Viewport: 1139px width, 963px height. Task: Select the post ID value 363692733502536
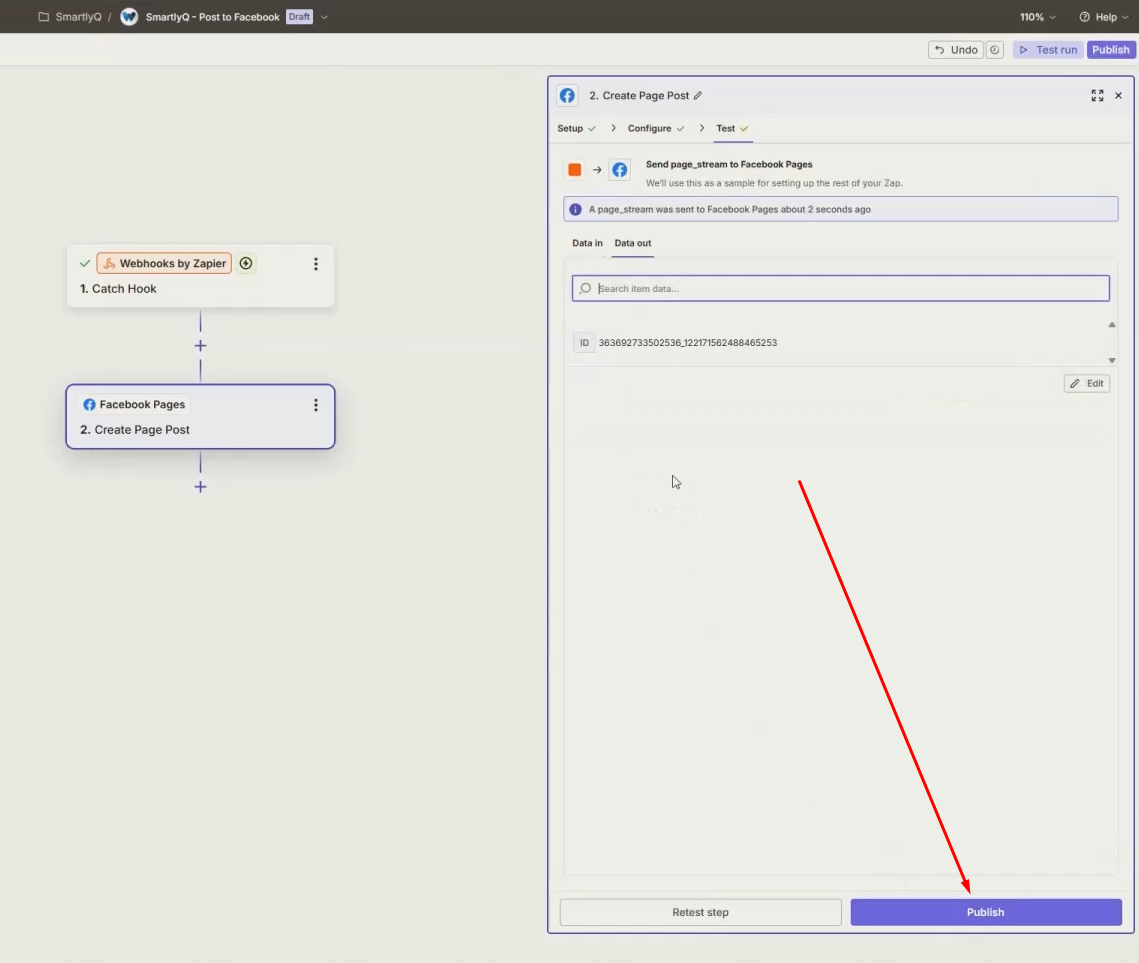687,343
